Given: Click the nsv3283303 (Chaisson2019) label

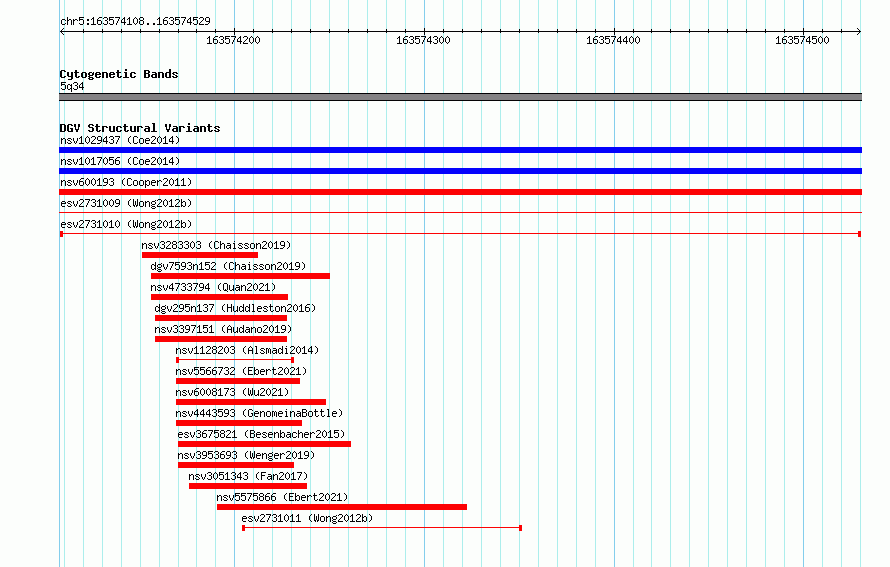Looking at the screenshot, I should tap(216, 245).
